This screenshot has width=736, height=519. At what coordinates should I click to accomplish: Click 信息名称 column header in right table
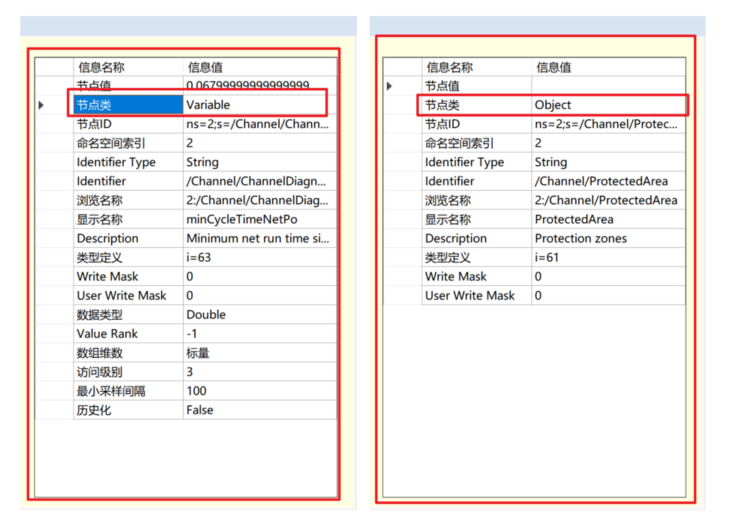tap(476, 67)
